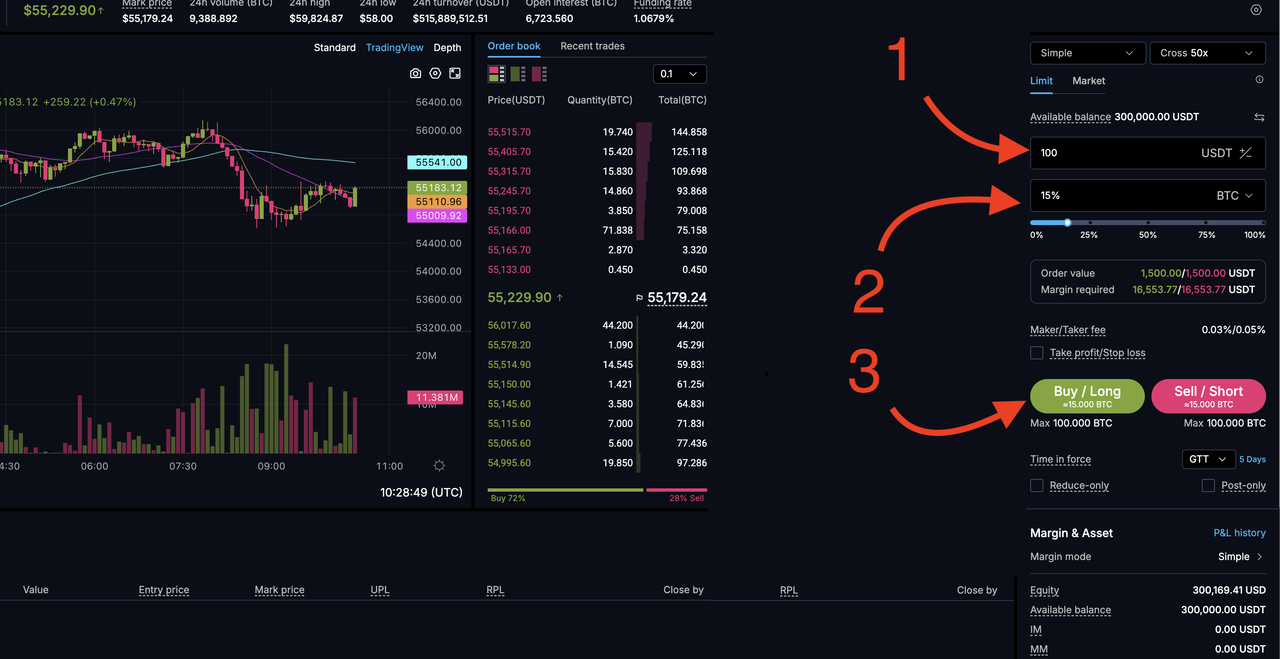Viewport: 1280px width, 659px height.
Task: Click bid price 56,017.60 in order book
Action: 509,325
